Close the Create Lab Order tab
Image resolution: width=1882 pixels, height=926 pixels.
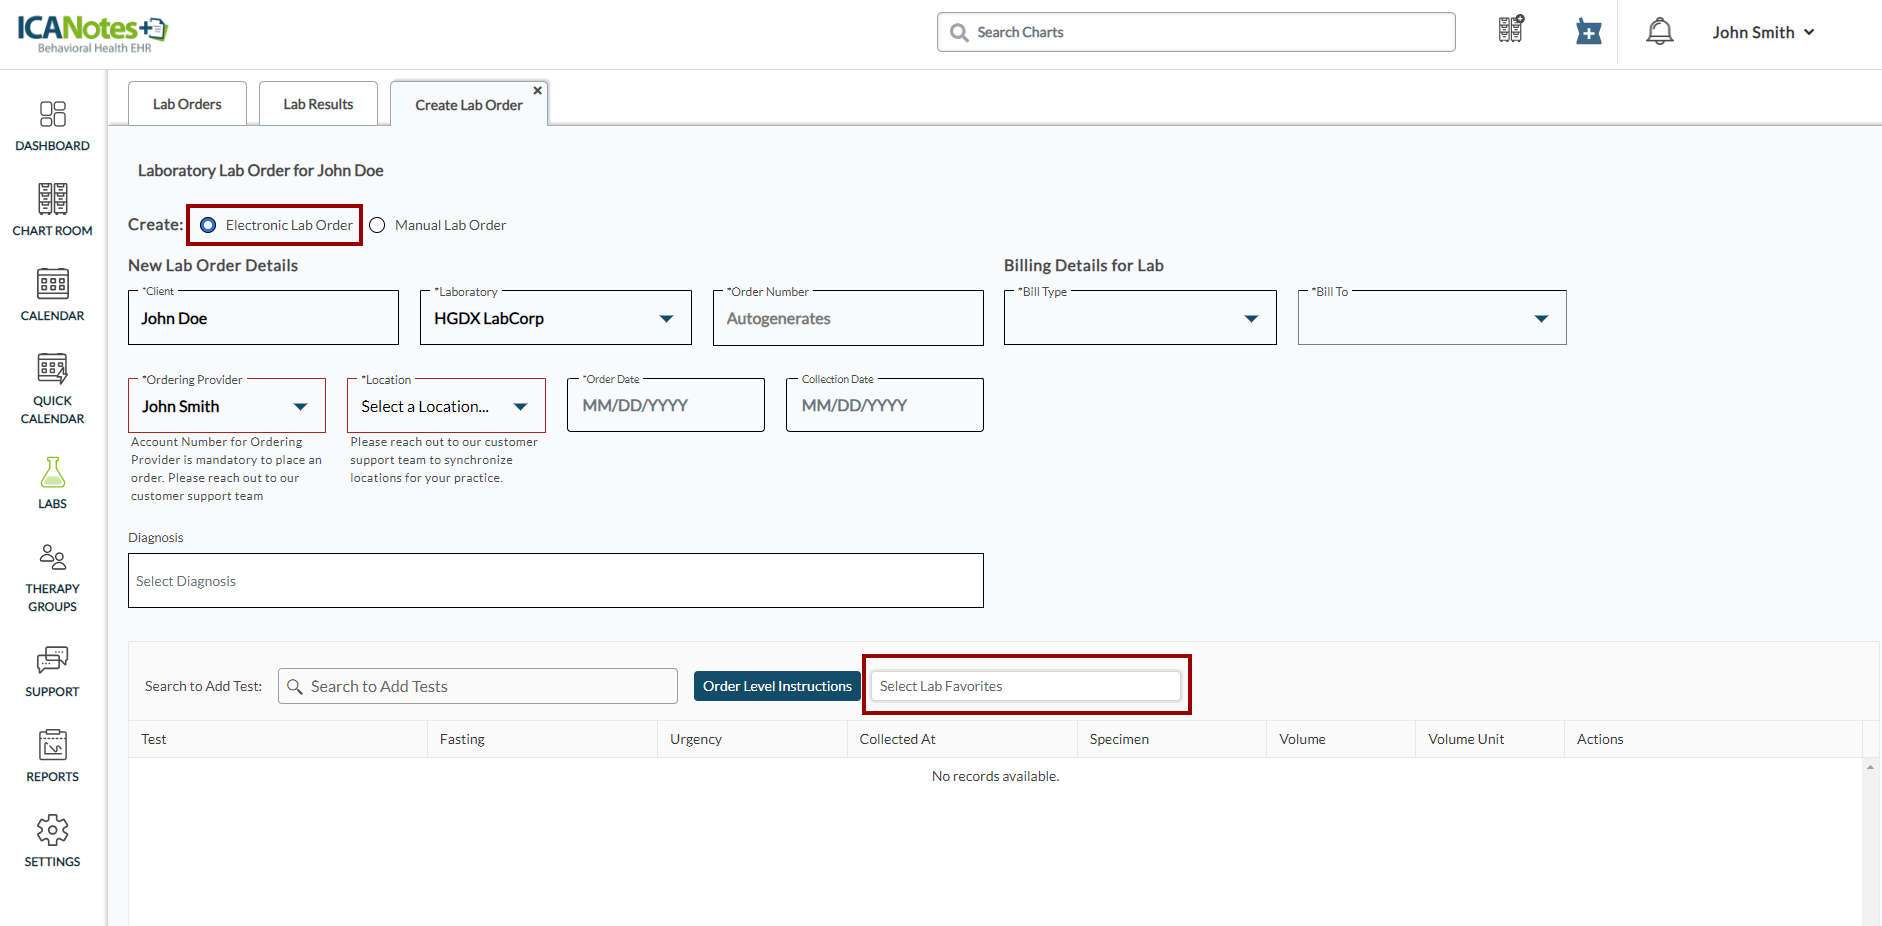click(x=538, y=91)
